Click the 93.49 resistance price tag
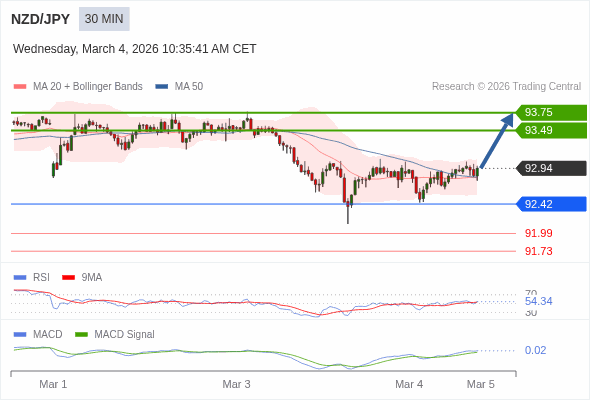 [551, 130]
